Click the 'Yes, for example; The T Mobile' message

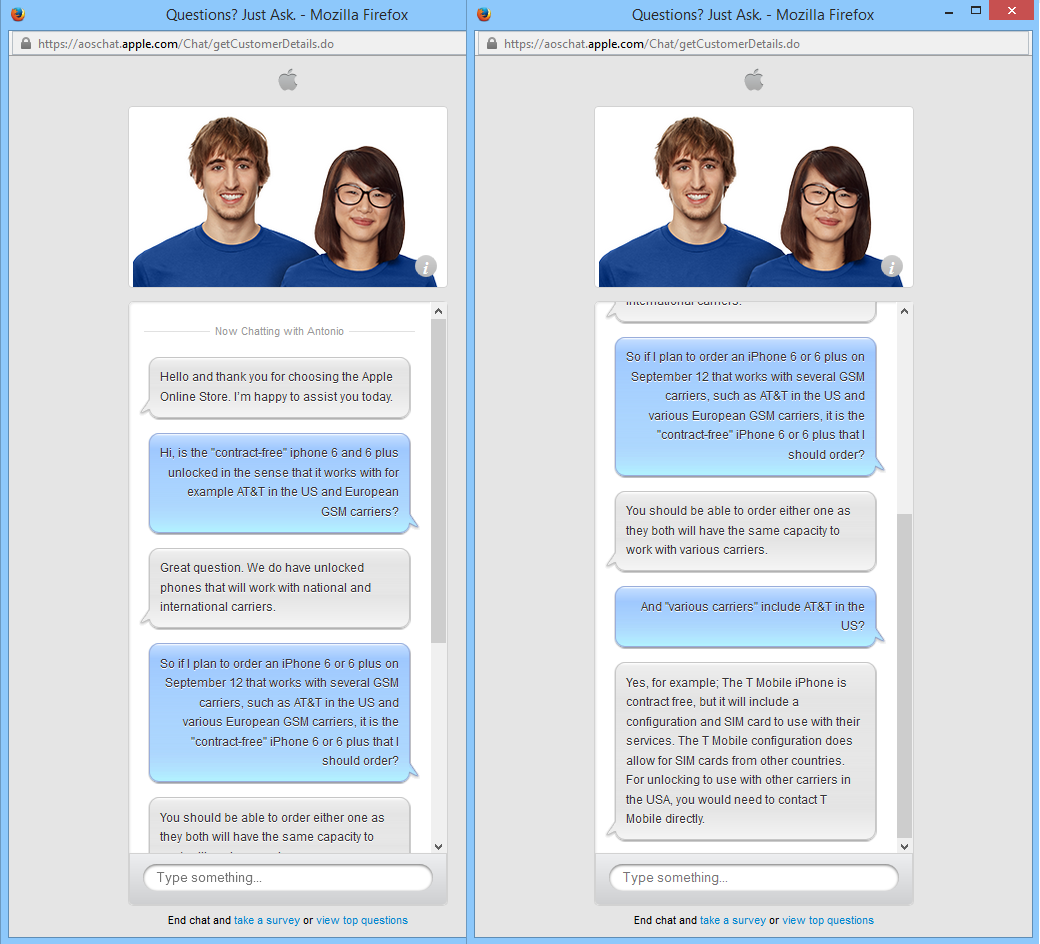click(746, 750)
